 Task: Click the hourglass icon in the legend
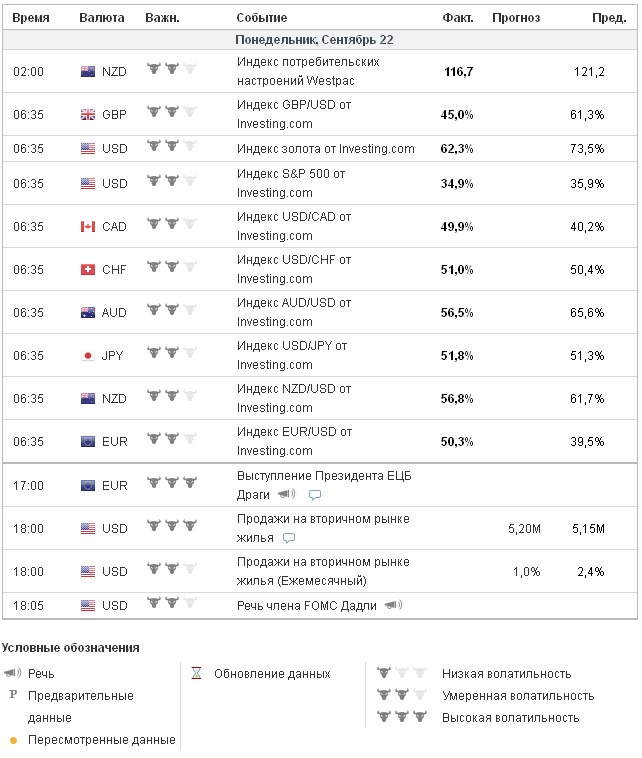[196, 673]
